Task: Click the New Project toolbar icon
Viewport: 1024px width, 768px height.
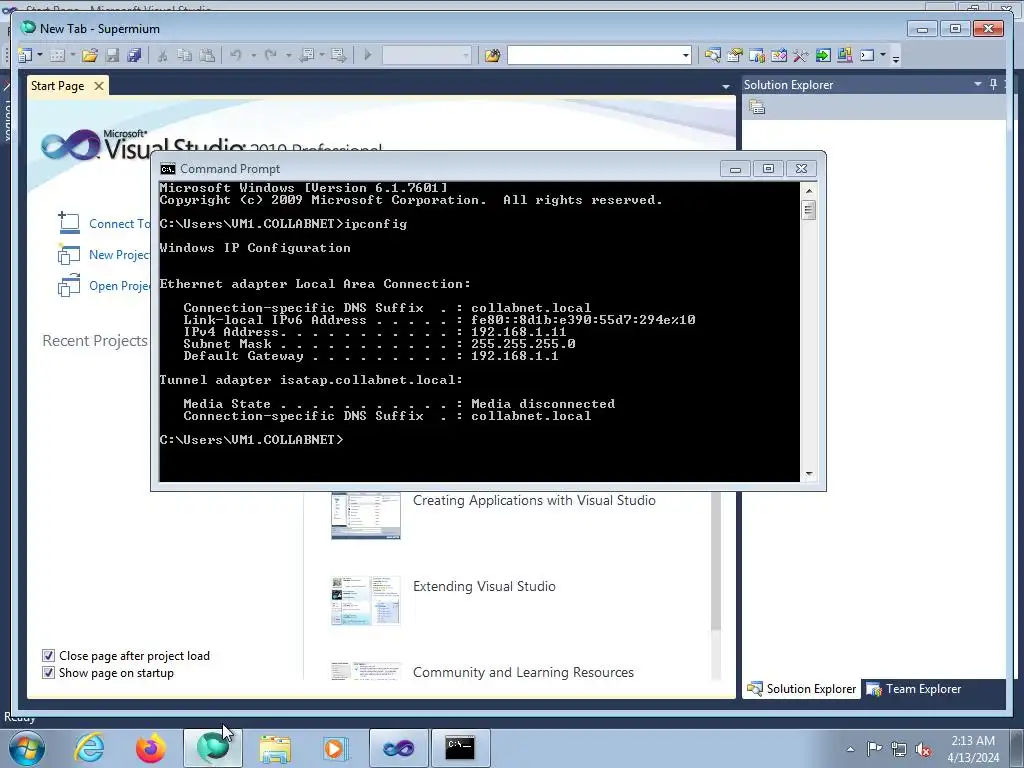Action: 25,56
